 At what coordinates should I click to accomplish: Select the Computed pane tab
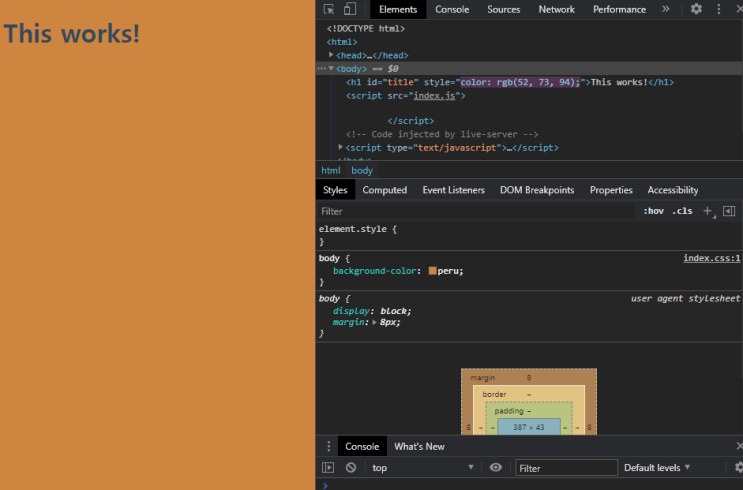(x=384, y=190)
